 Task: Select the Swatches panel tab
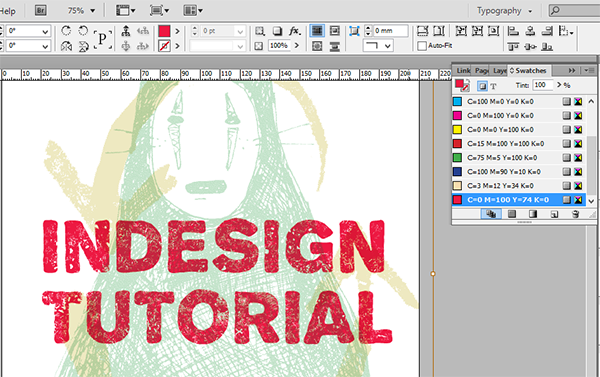(530, 70)
